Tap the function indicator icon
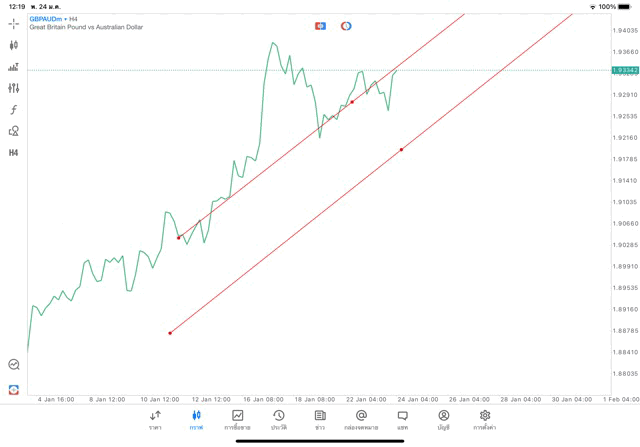The height and width of the screenshot is (447, 640). (x=14, y=110)
